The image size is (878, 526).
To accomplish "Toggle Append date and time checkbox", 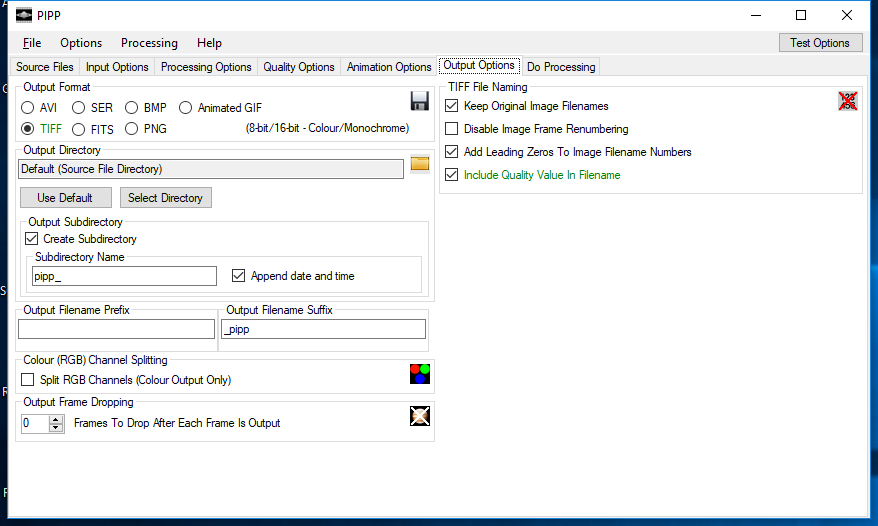I will pyautogui.click(x=239, y=276).
